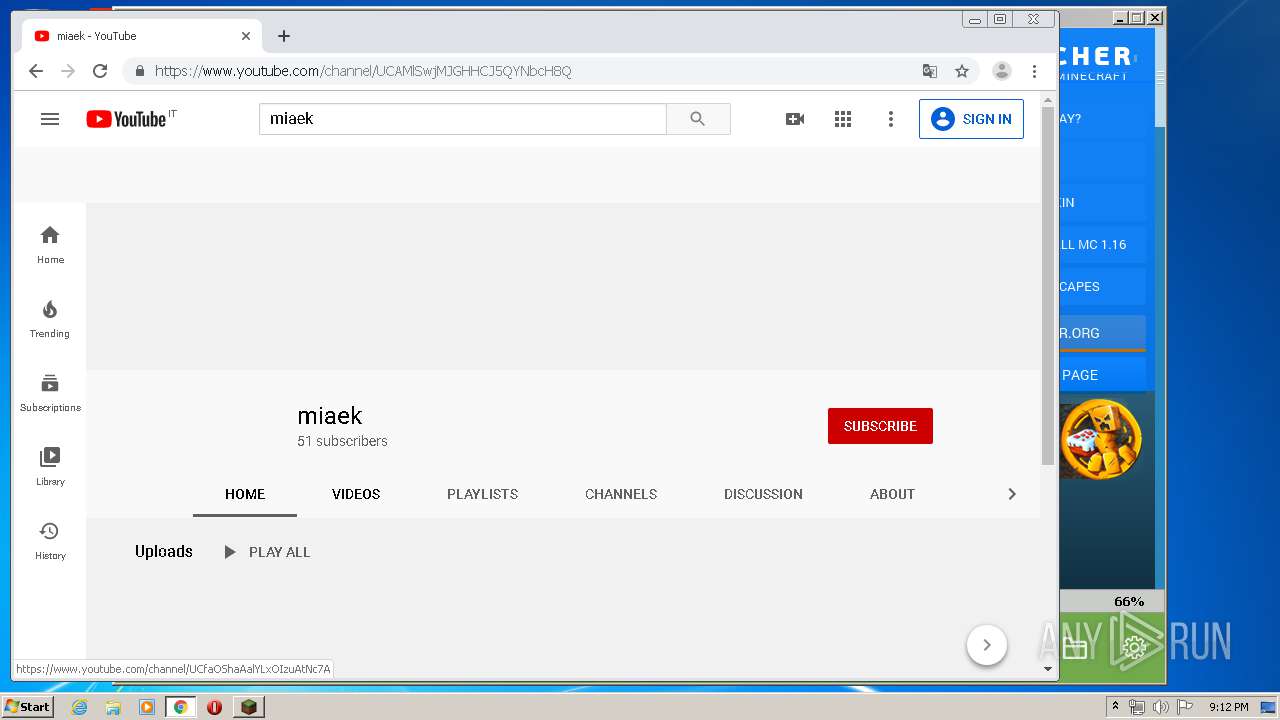Open Windows Explorer from taskbar
This screenshot has height=720, width=1280.
(x=113, y=707)
